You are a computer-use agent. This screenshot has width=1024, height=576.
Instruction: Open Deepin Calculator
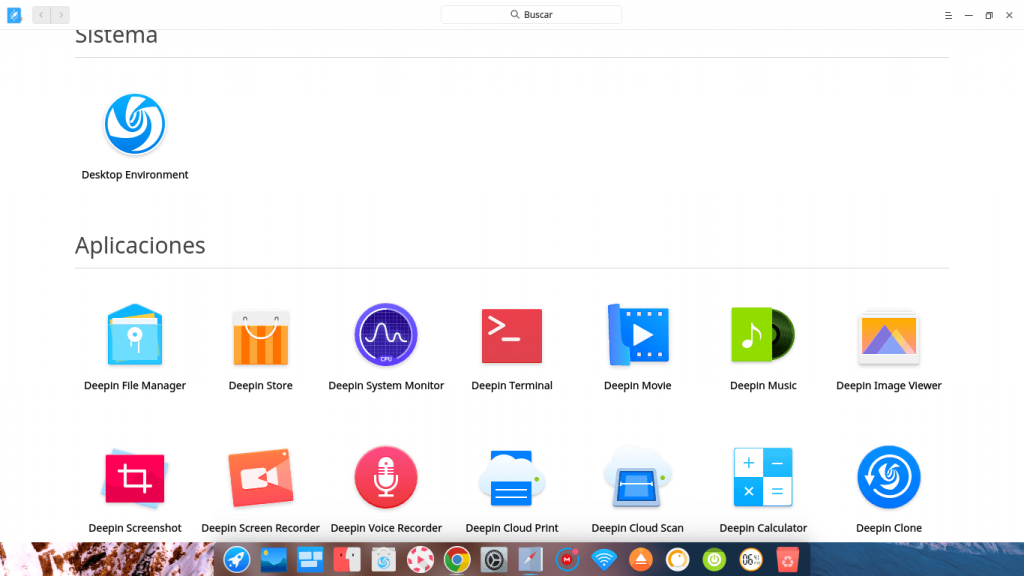click(x=763, y=477)
